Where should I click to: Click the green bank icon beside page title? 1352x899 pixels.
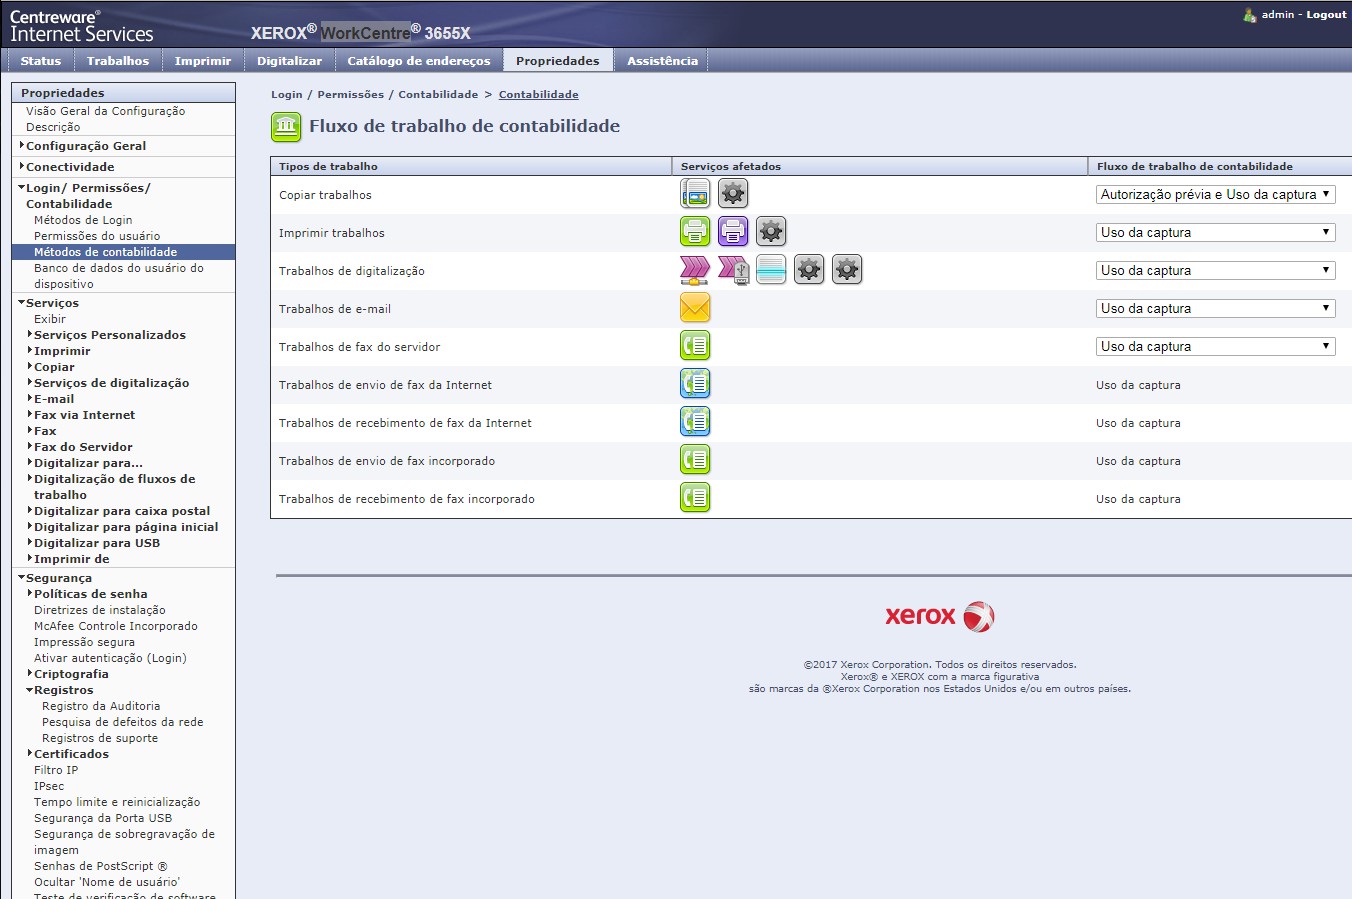pos(286,127)
